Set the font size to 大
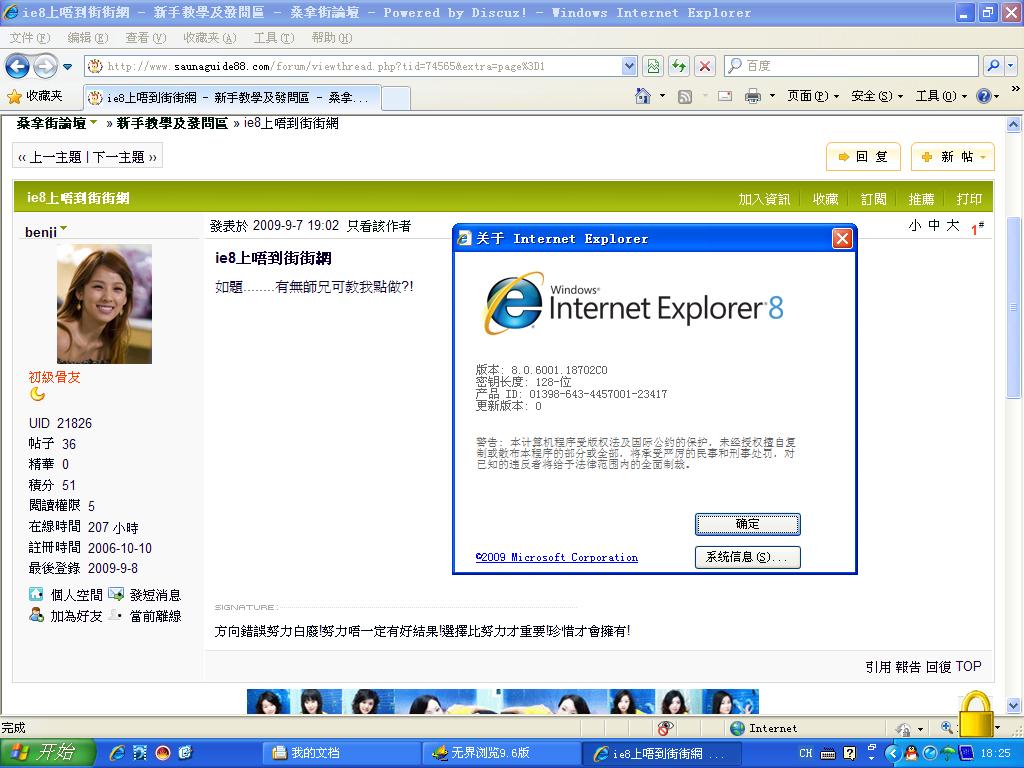The width and height of the screenshot is (1024, 768). pos(953,225)
